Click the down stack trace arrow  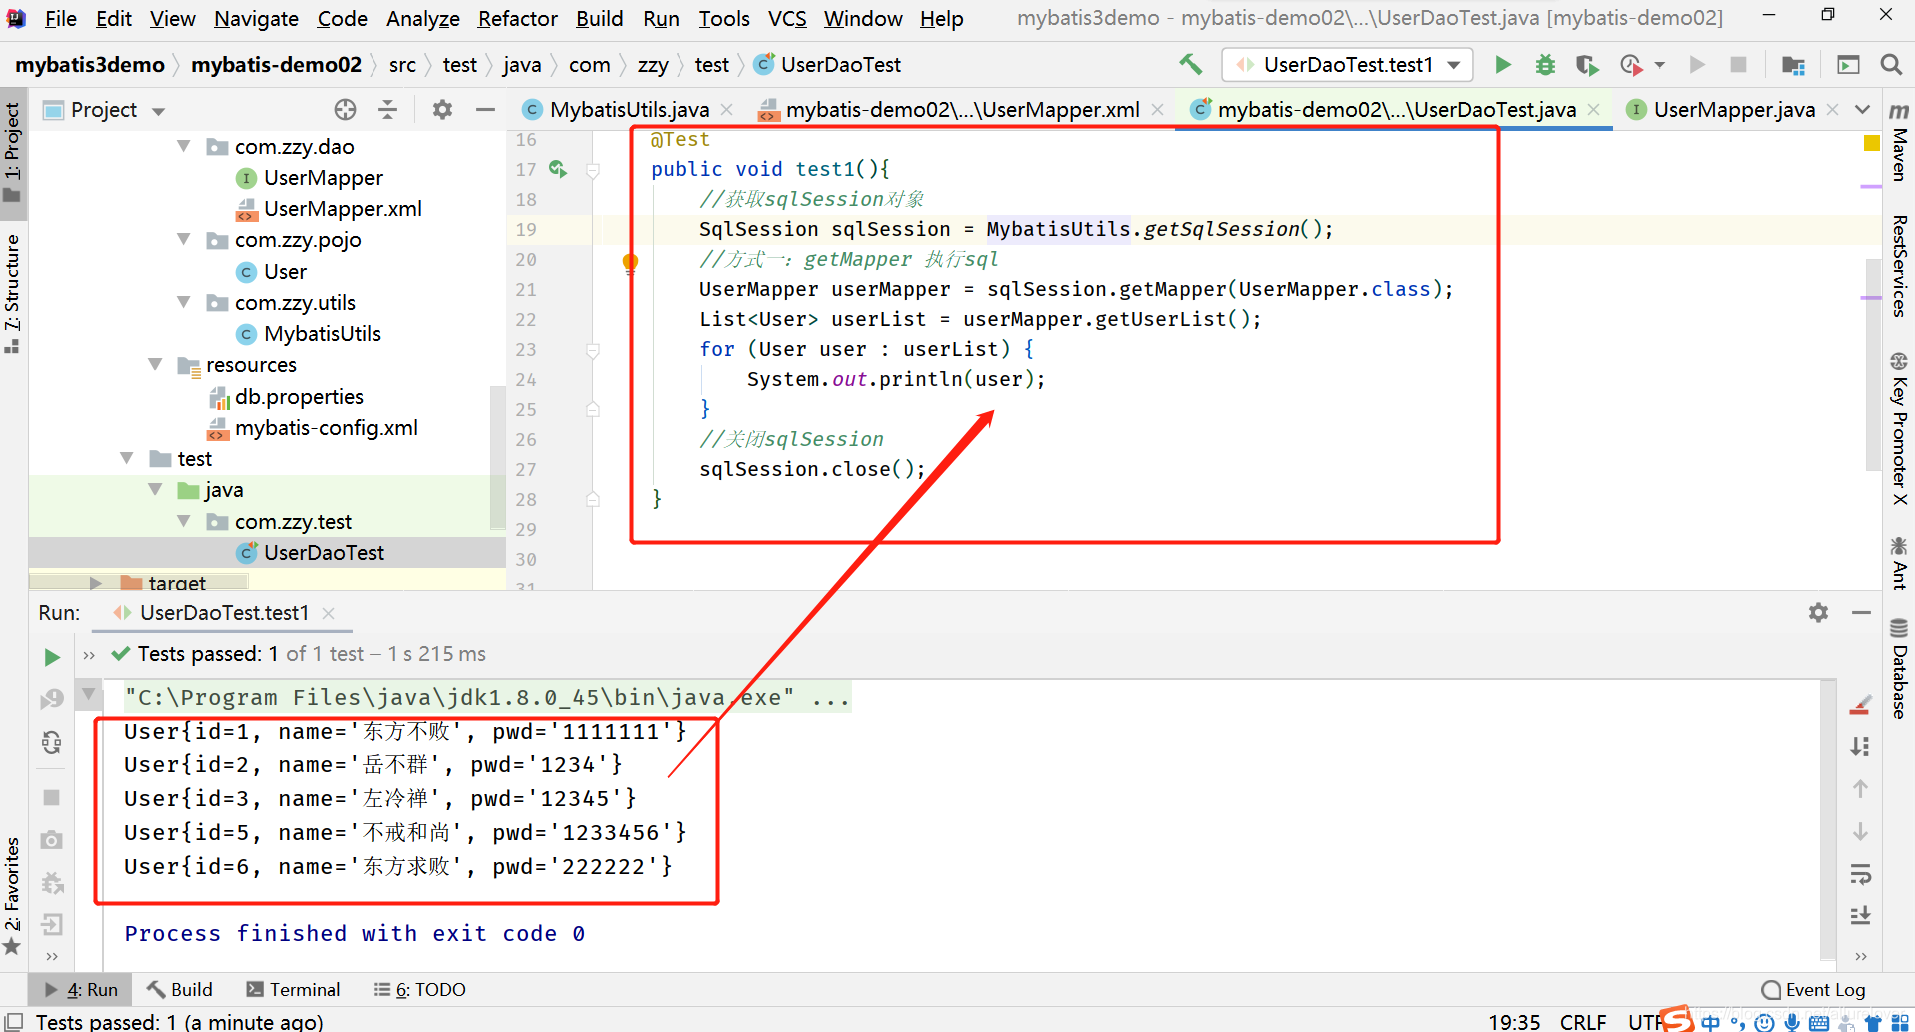1860,832
